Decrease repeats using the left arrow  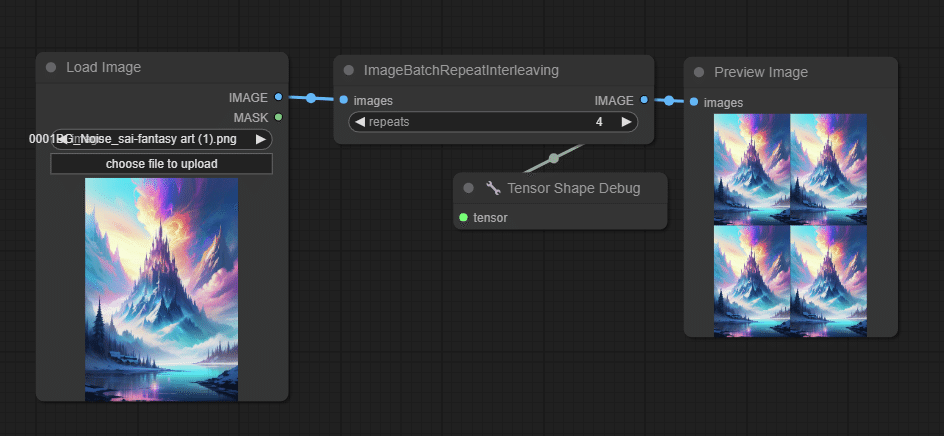click(x=359, y=122)
